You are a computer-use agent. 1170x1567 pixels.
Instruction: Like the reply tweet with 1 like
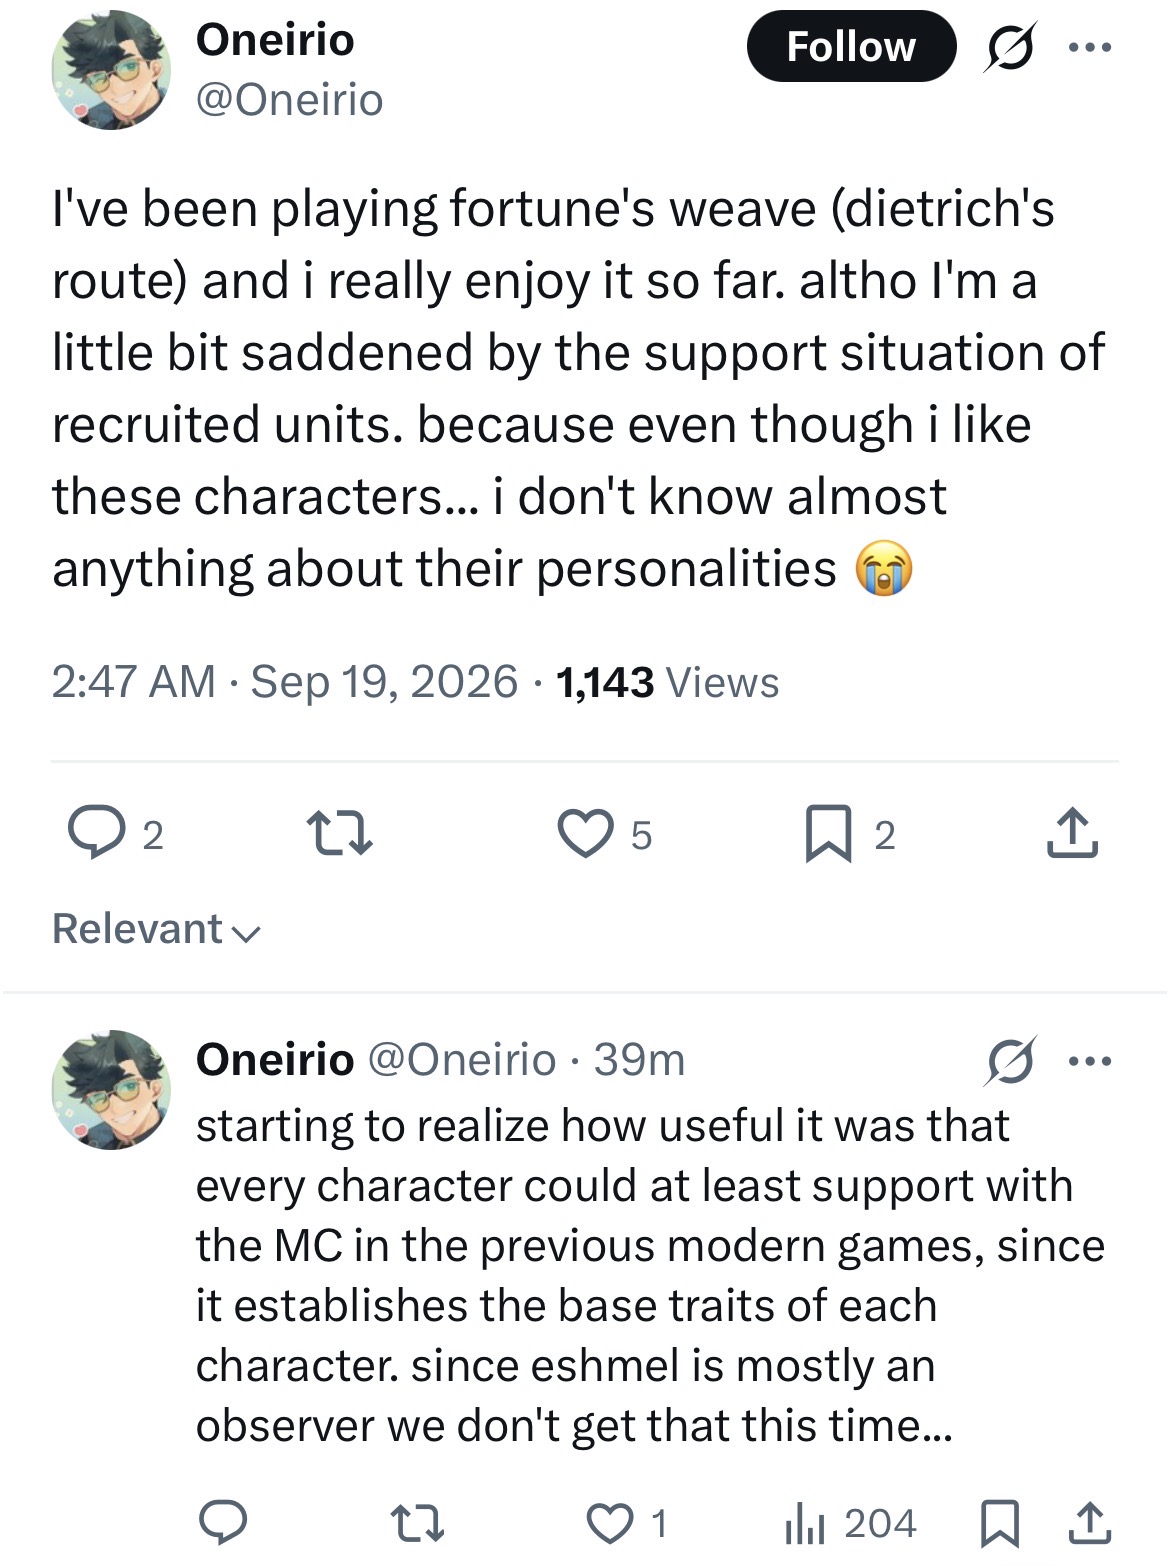pyautogui.click(x=626, y=1523)
